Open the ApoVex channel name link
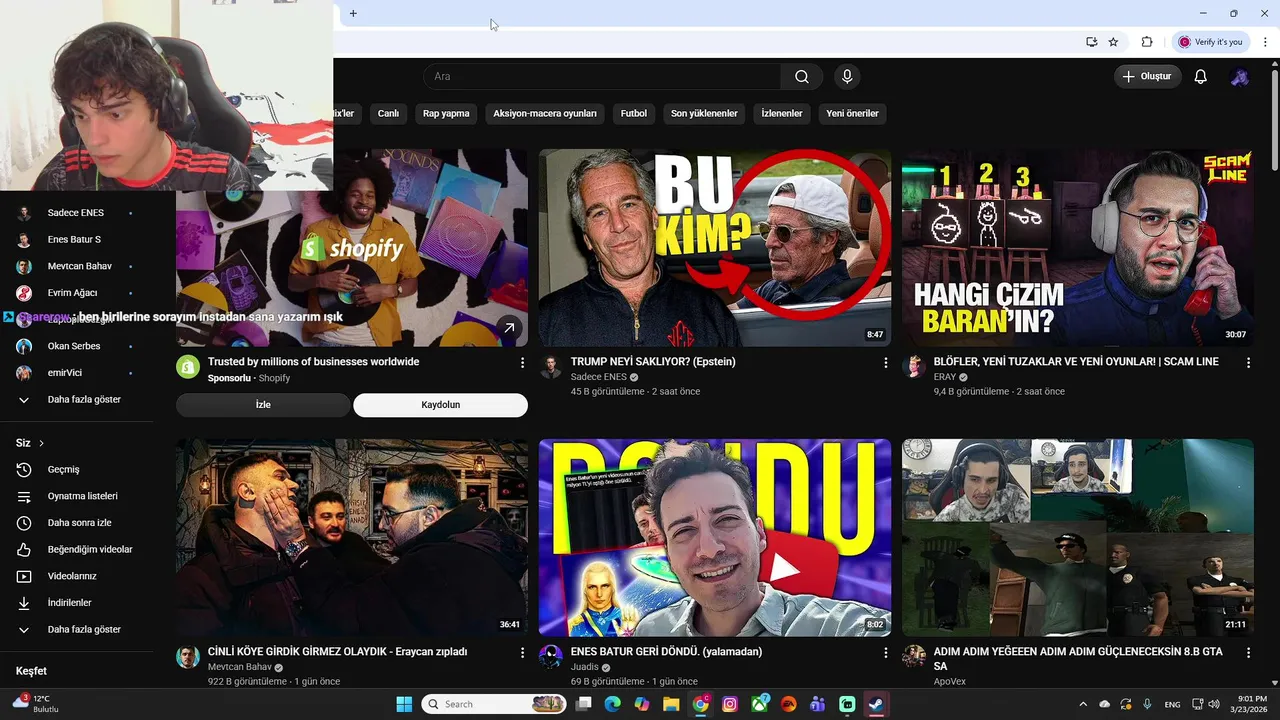 [950, 681]
